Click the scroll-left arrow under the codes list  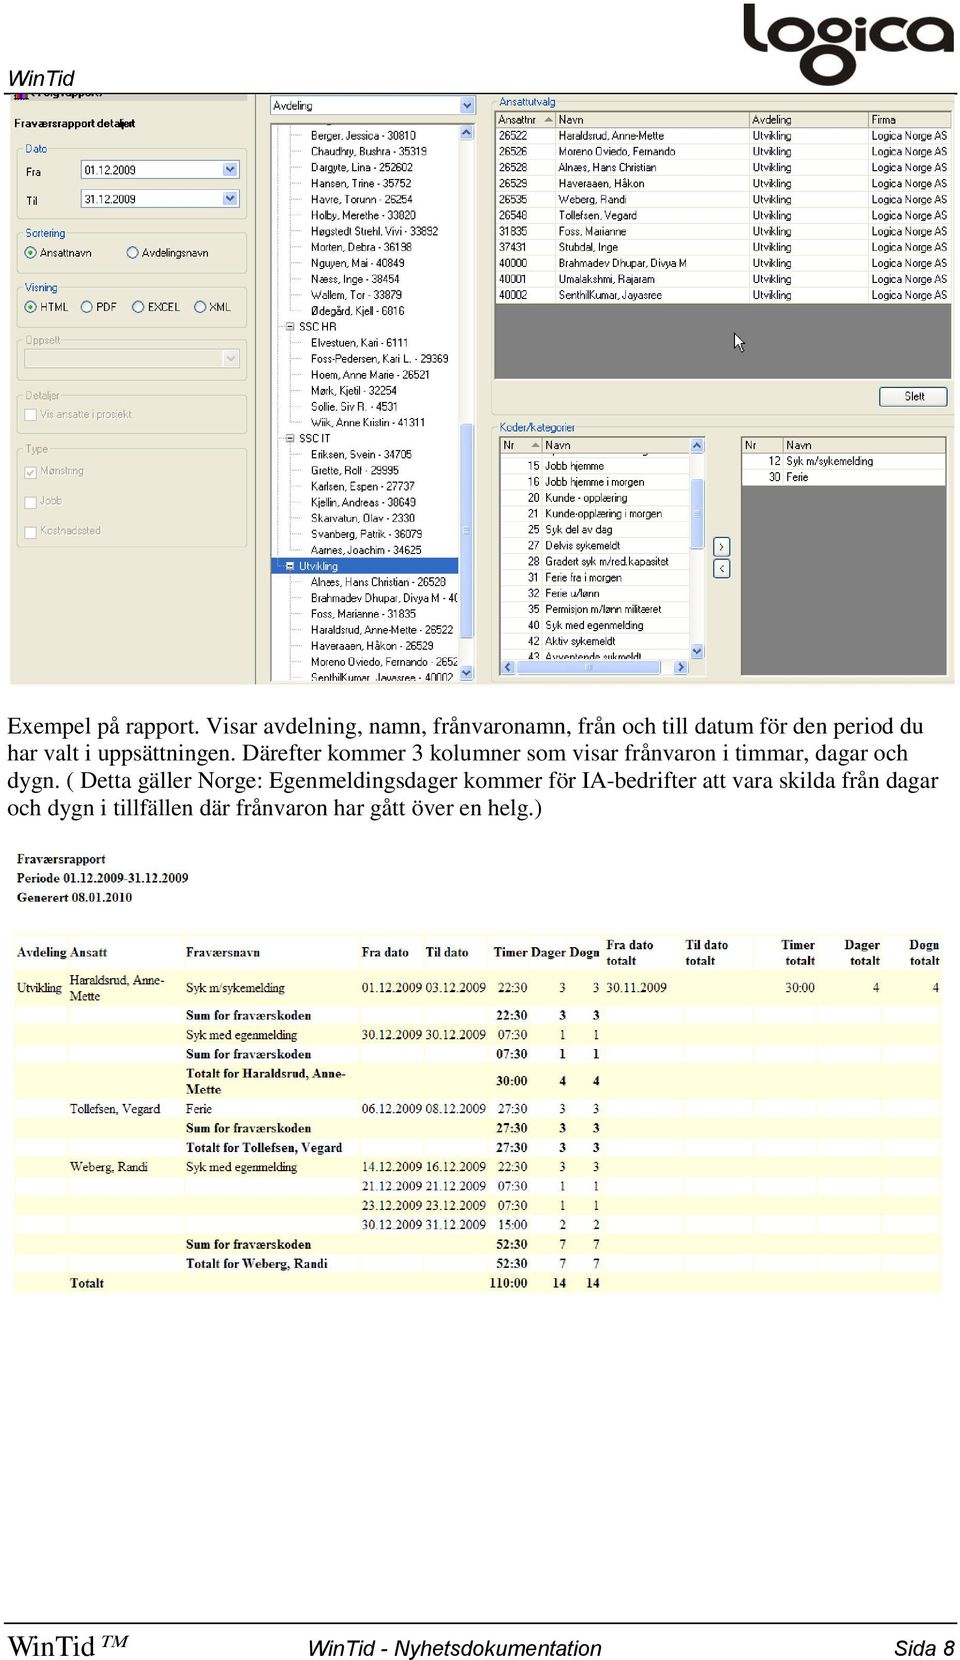(508, 667)
